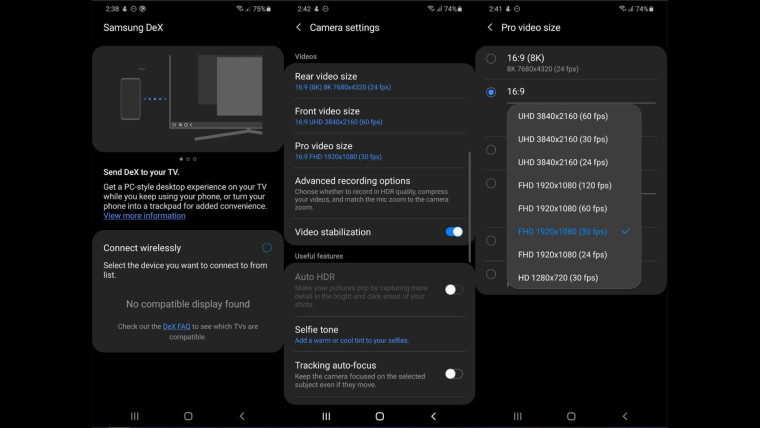Viewport: 760px width, 428px height.
Task: Choose FHD 1920x1080 (30 fps) option
Action: (574, 231)
